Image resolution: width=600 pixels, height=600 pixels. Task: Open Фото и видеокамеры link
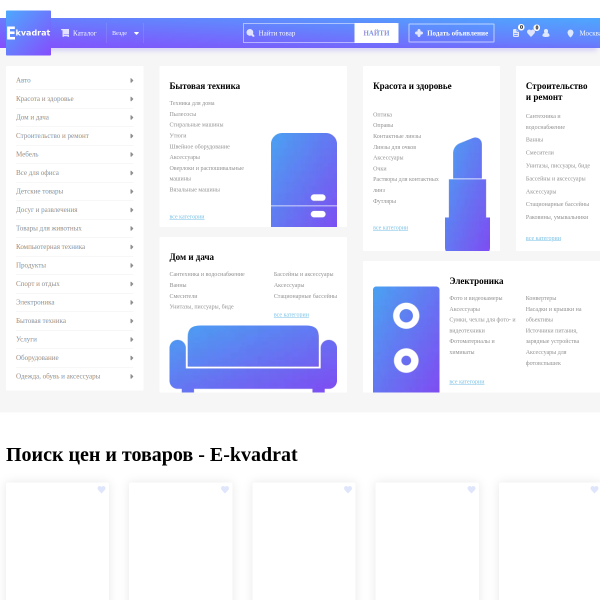click(476, 298)
